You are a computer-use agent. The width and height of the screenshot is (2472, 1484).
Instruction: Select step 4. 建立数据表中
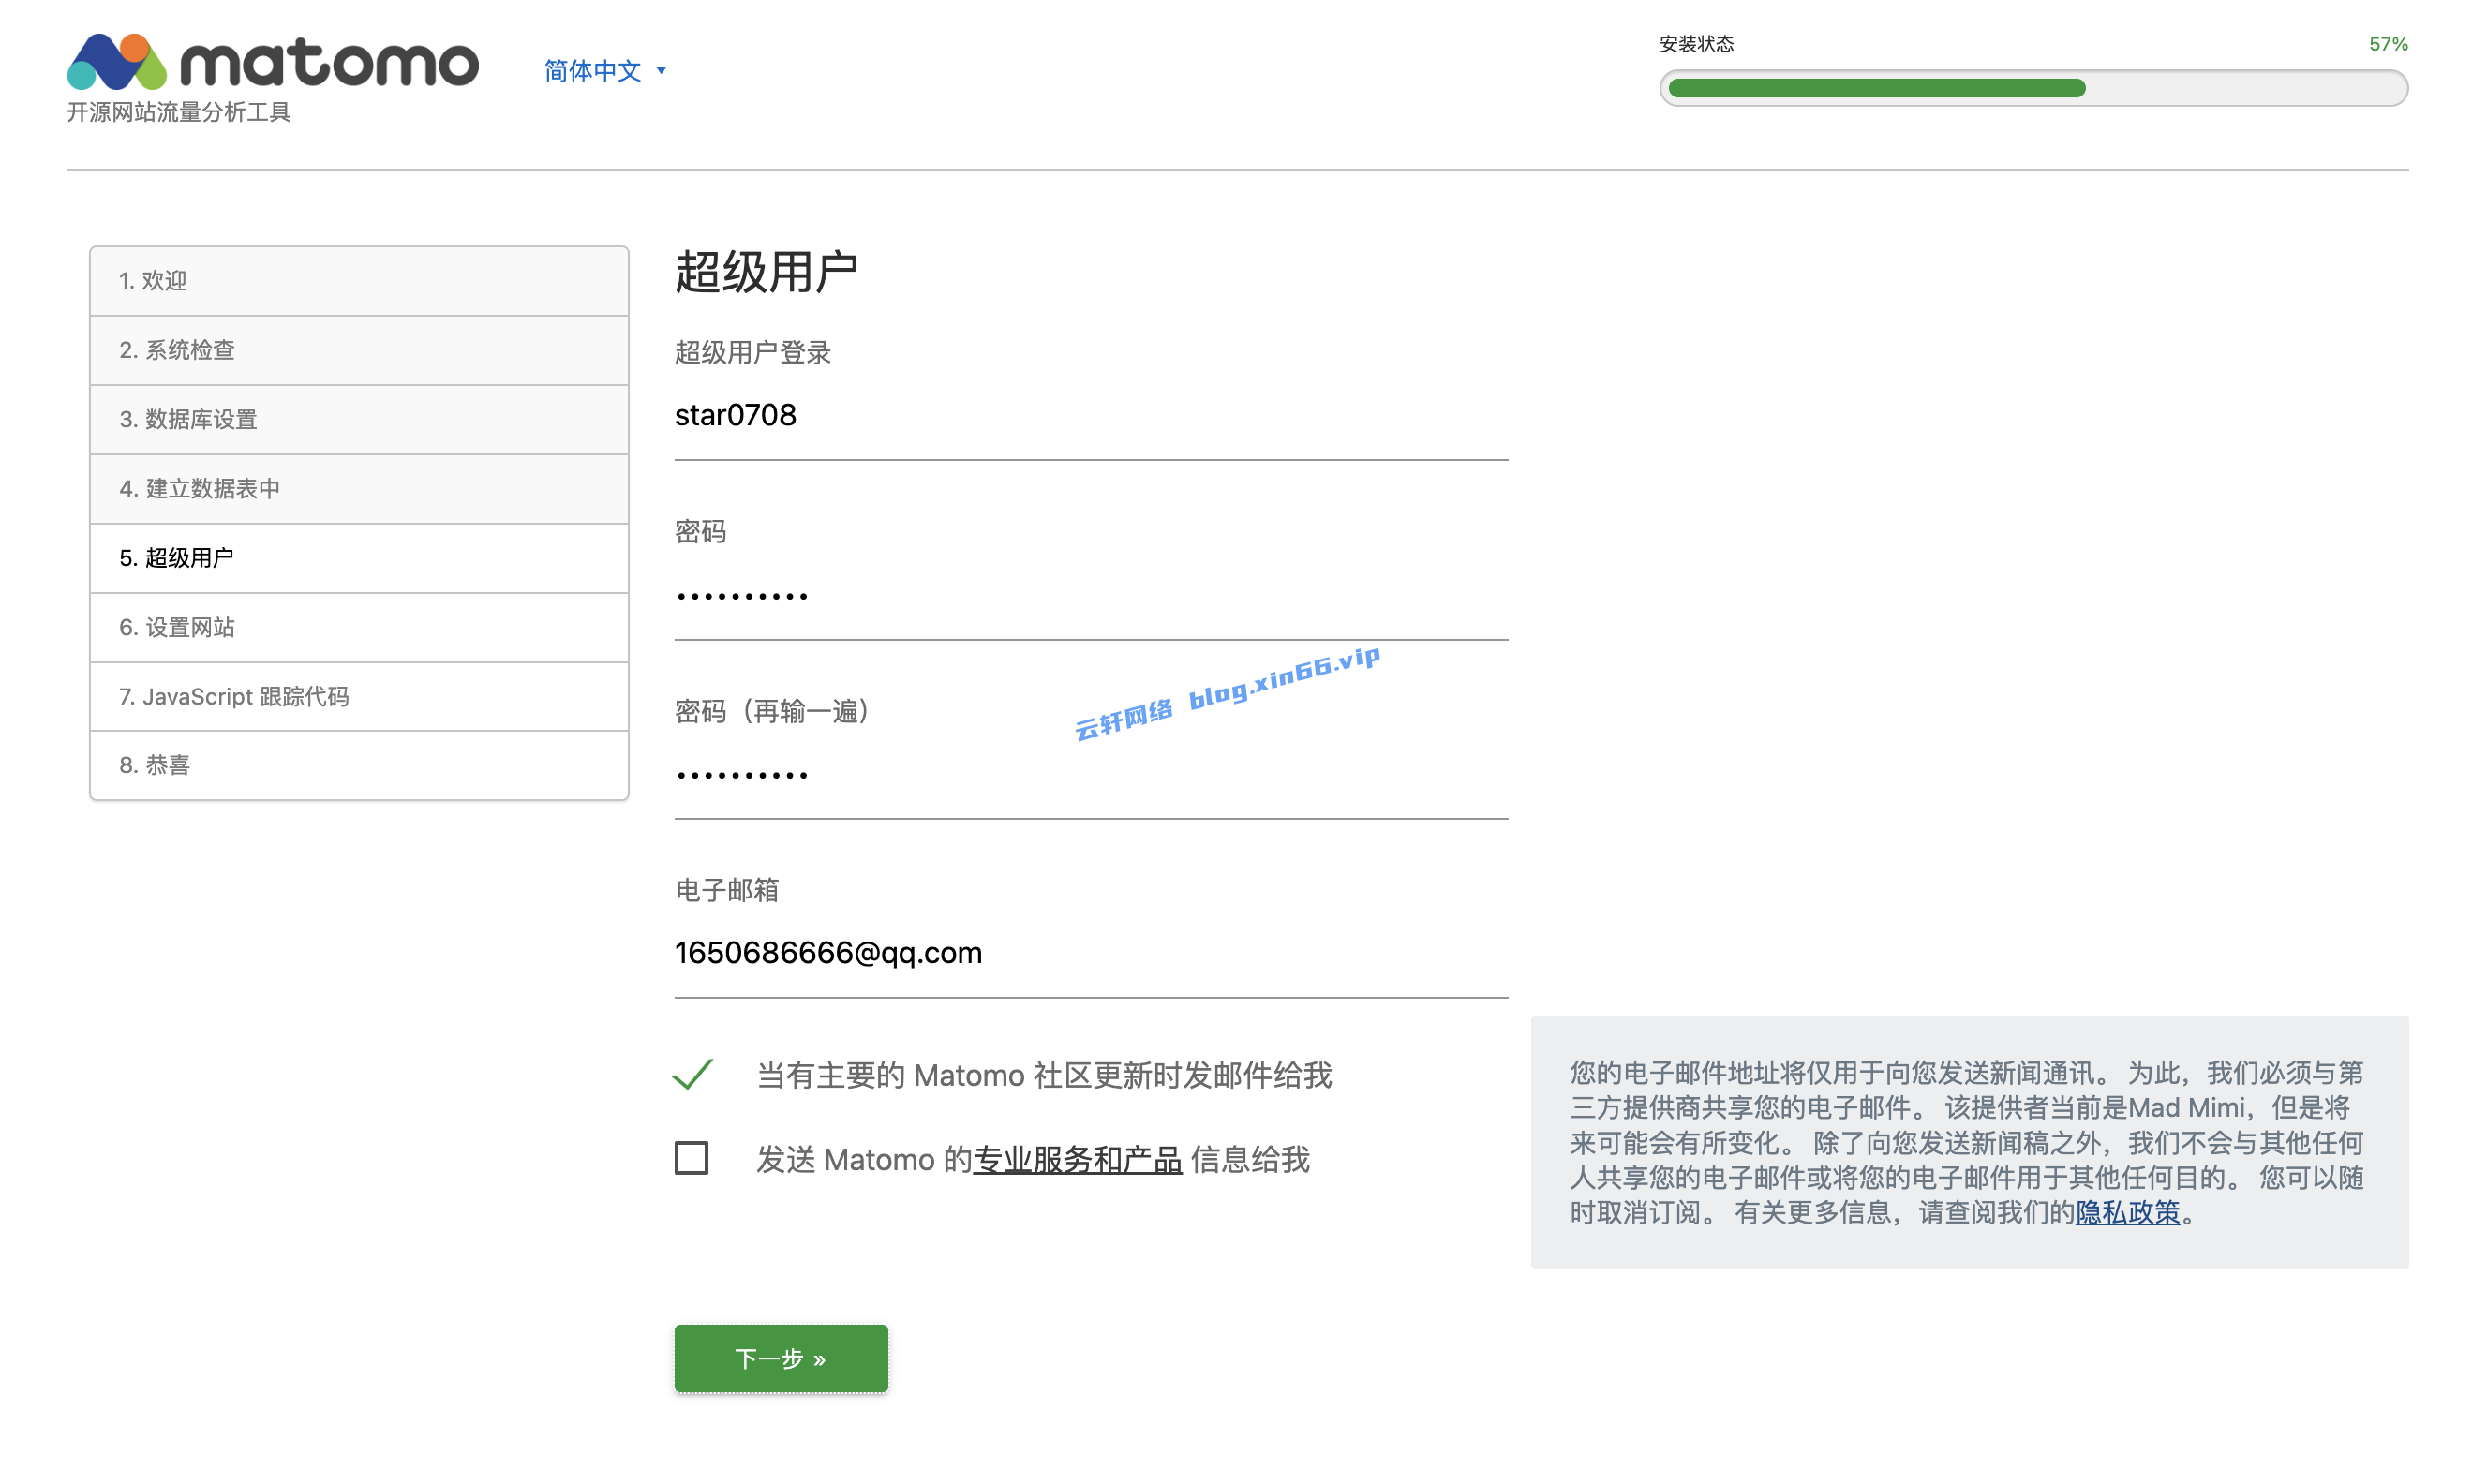tap(359, 488)
